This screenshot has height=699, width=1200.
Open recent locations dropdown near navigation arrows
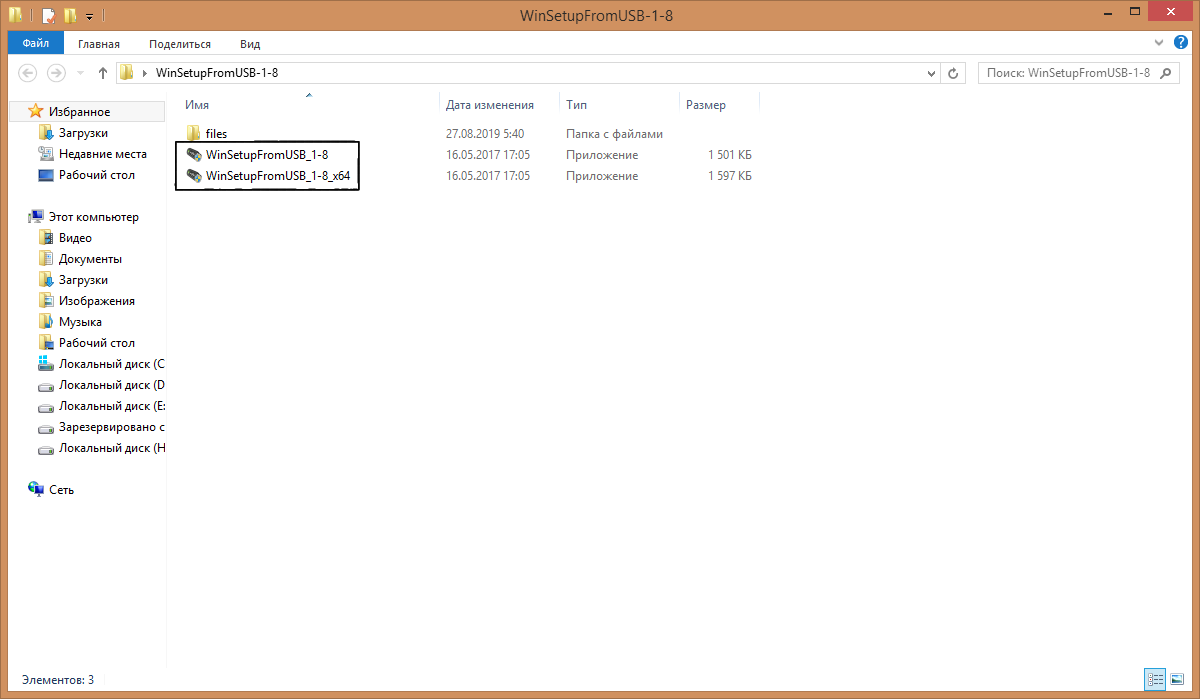80,73
